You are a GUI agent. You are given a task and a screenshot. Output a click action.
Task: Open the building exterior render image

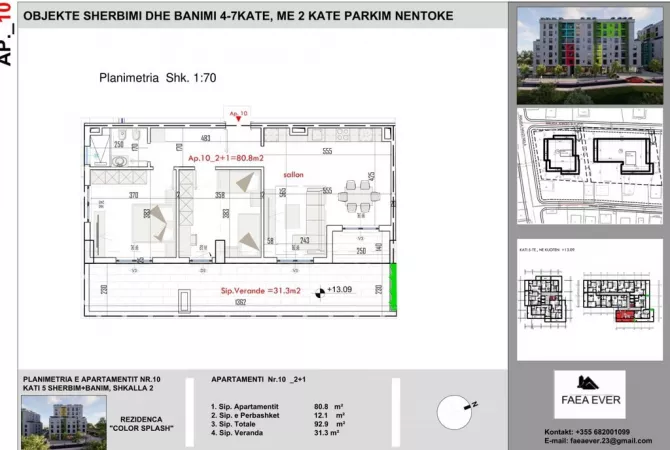(588, 54)
